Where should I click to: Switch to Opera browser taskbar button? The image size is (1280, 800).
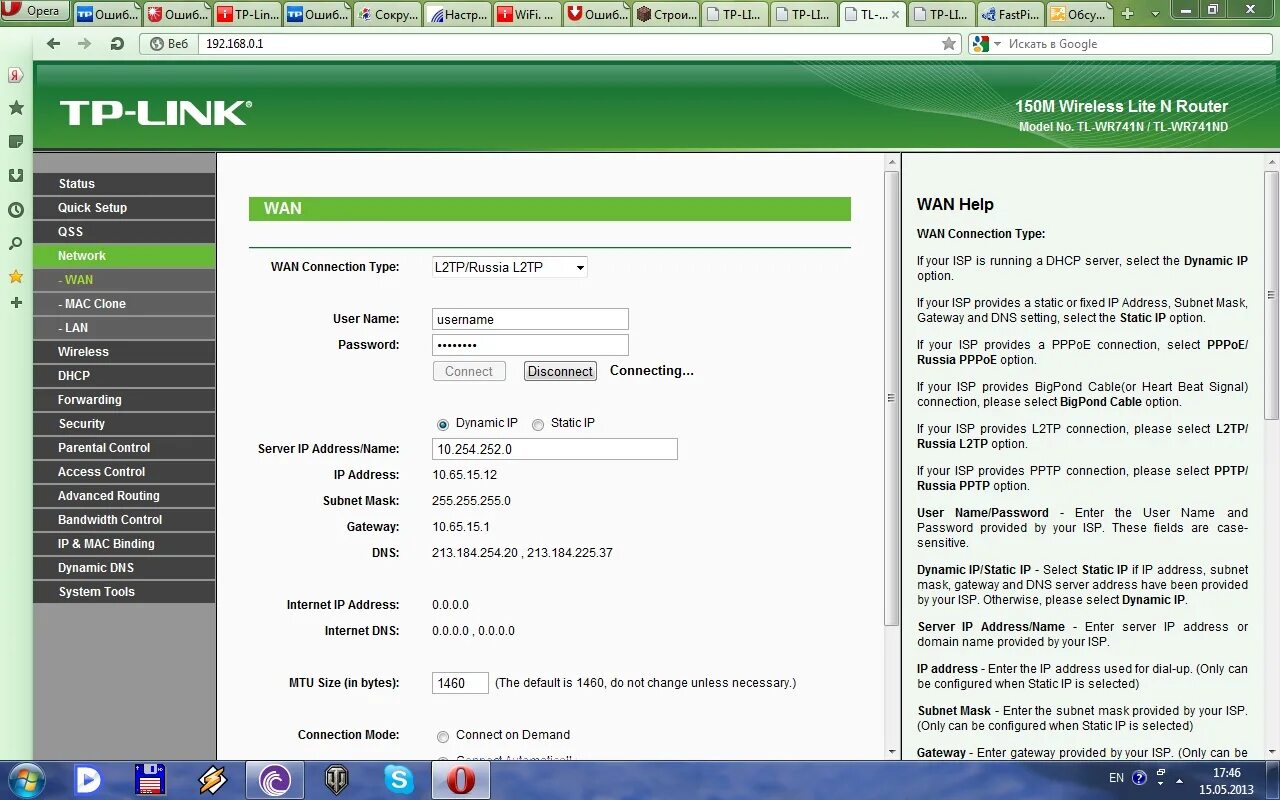pyautogui.click(x=461, y=779)
